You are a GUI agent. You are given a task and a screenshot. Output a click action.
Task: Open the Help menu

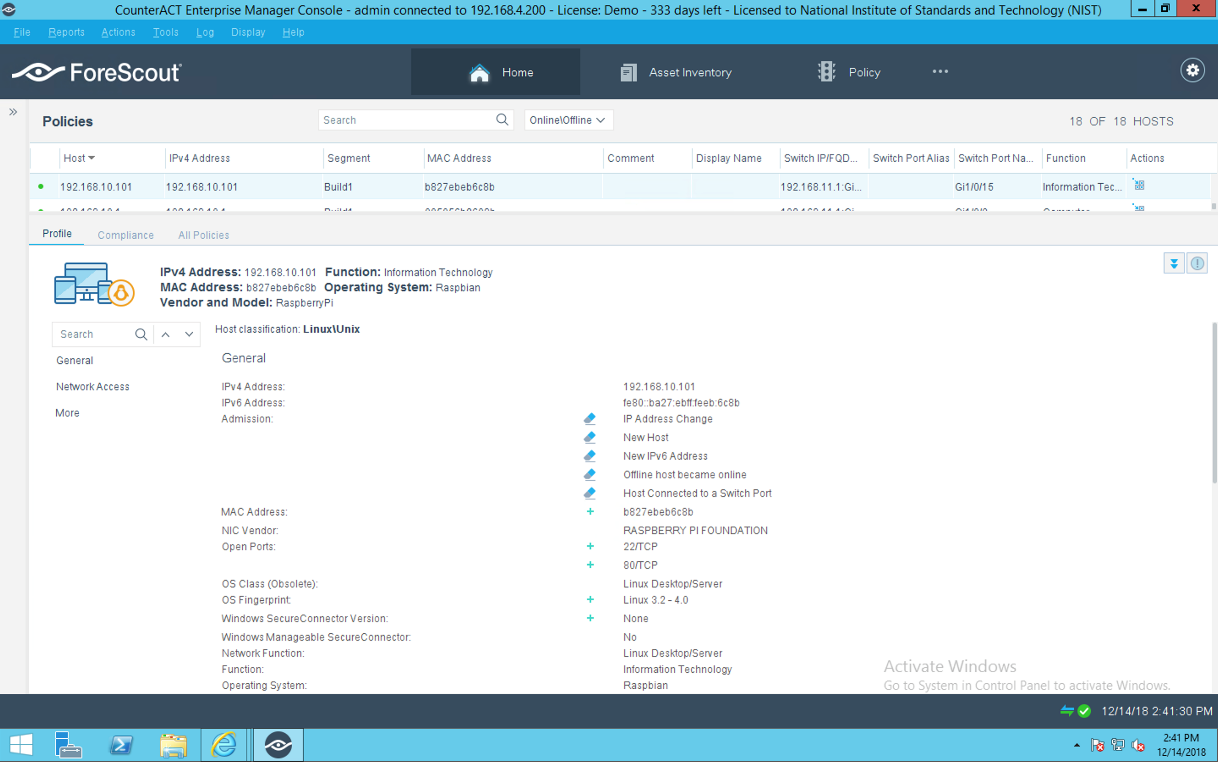(x=293, y=32)
